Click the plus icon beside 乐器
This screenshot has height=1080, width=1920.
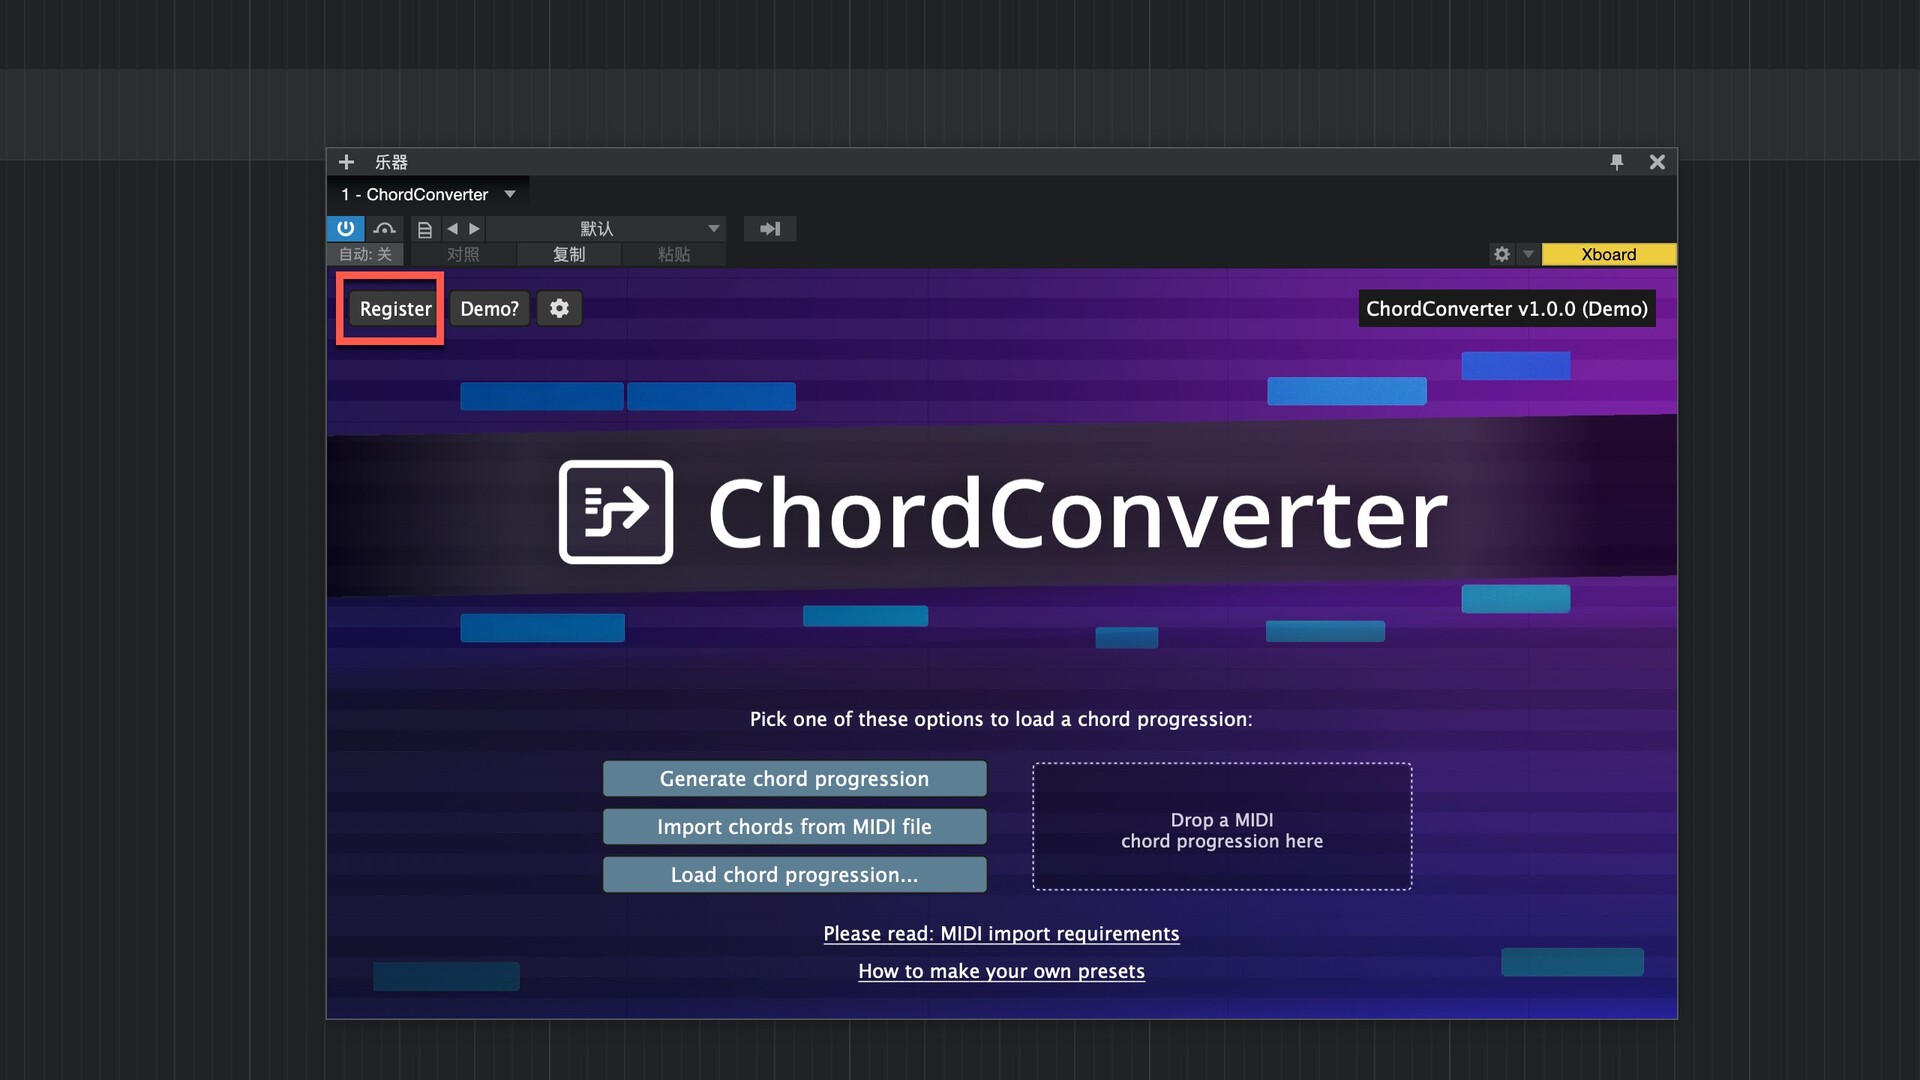[346, 162]
